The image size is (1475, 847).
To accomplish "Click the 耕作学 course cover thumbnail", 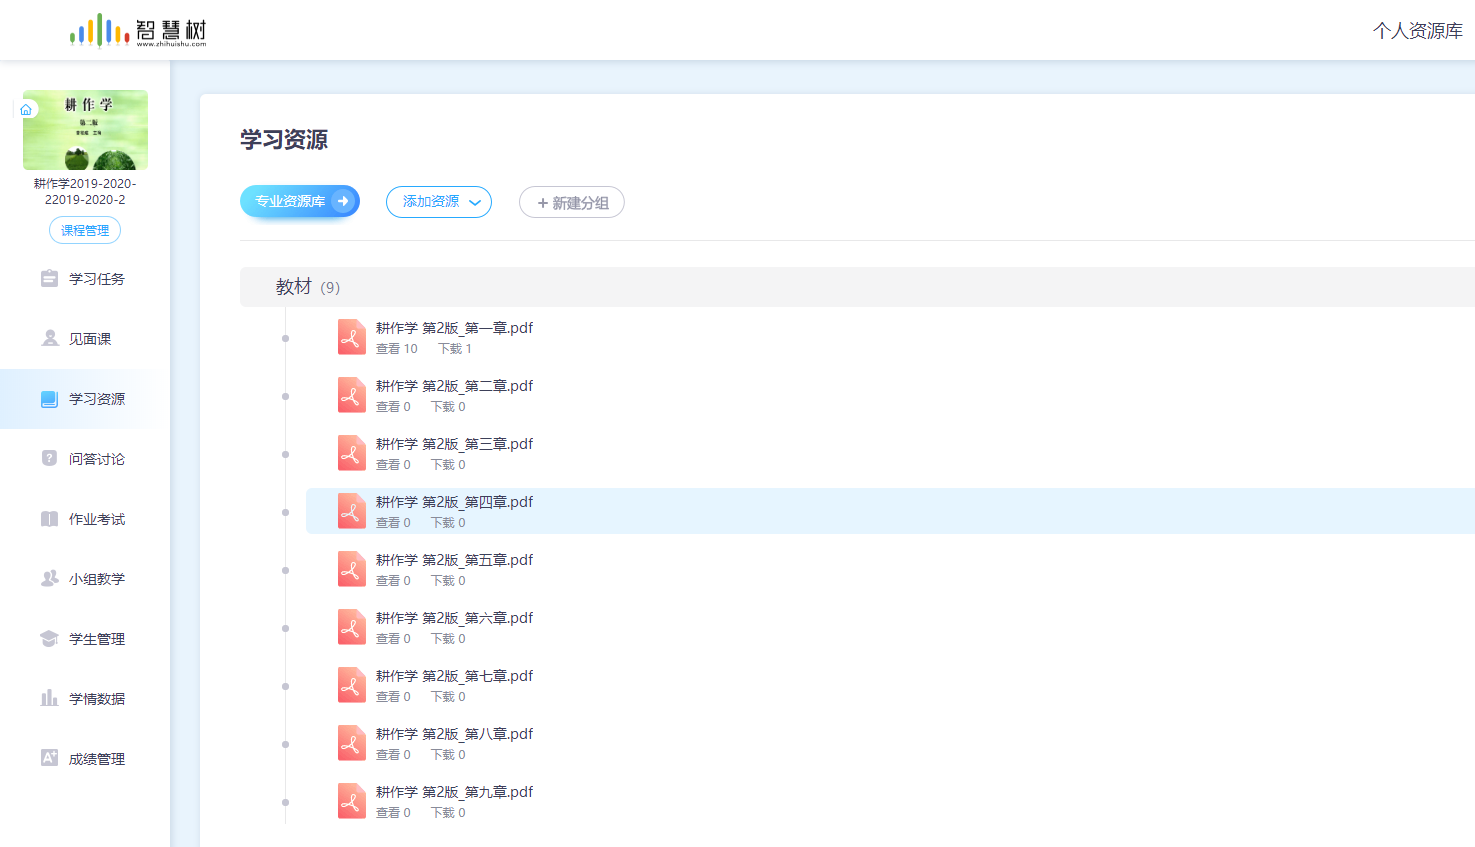I will point(86,131).
